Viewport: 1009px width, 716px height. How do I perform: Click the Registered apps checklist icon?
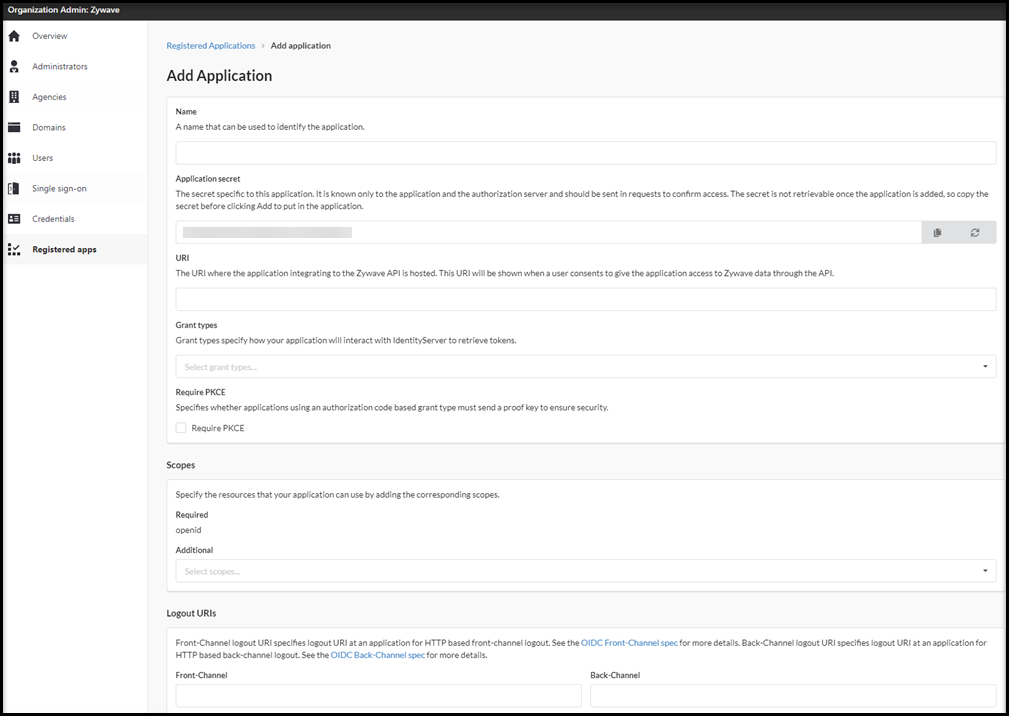[13, 249]
